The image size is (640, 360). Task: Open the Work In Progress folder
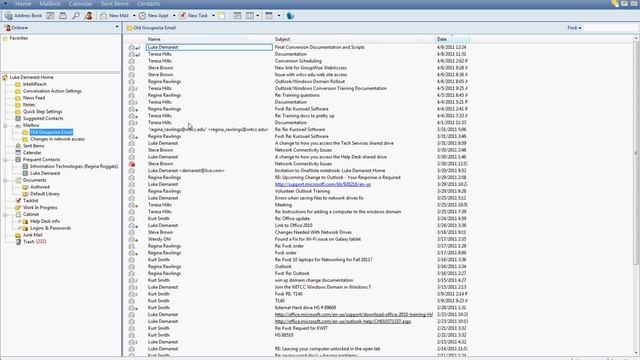(x=40, y=208)
